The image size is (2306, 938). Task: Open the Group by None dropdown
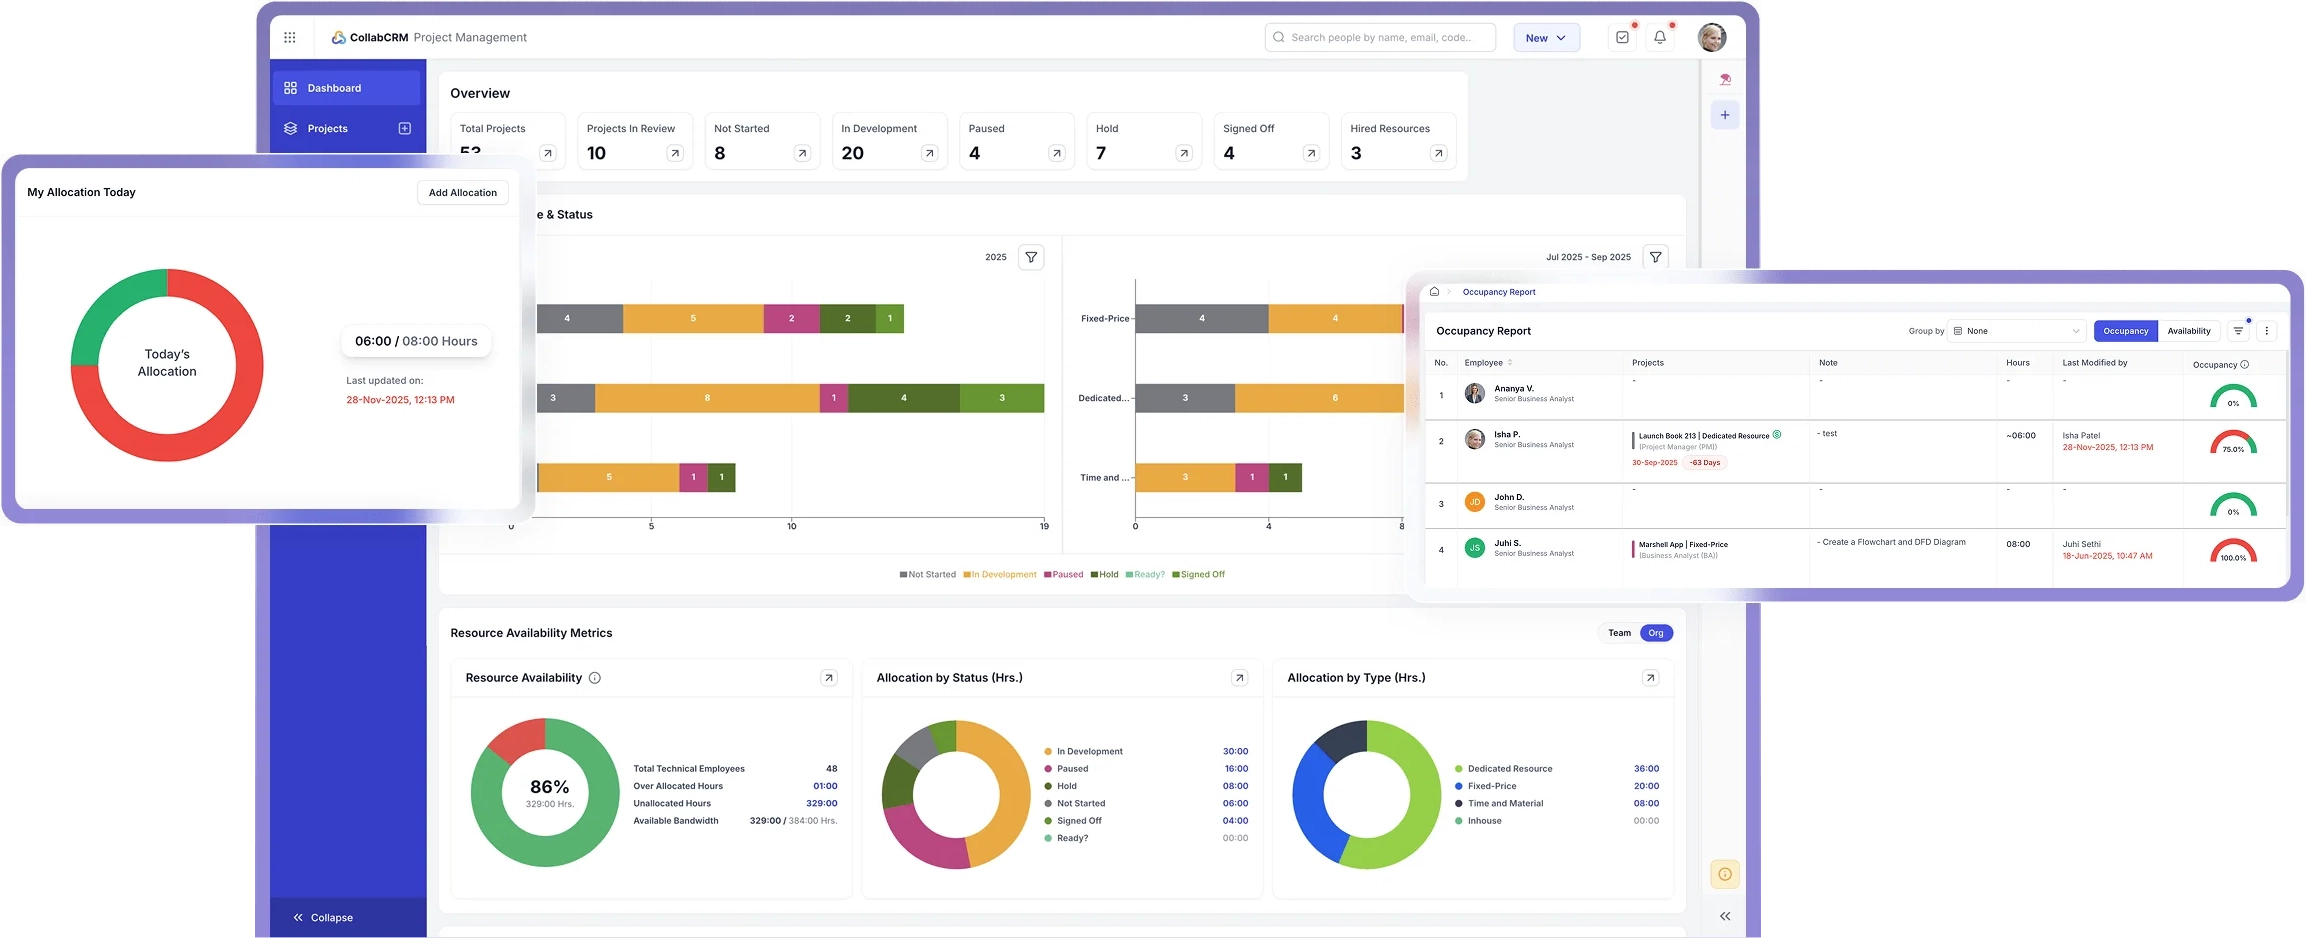(x=2016, y=330)
